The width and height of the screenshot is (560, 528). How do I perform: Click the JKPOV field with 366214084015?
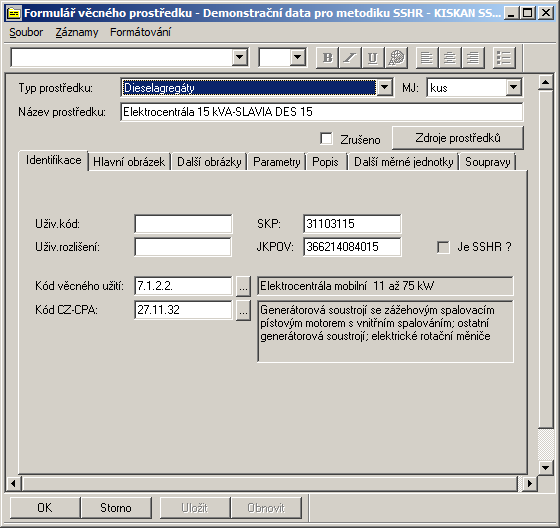[x=352, y=247]
